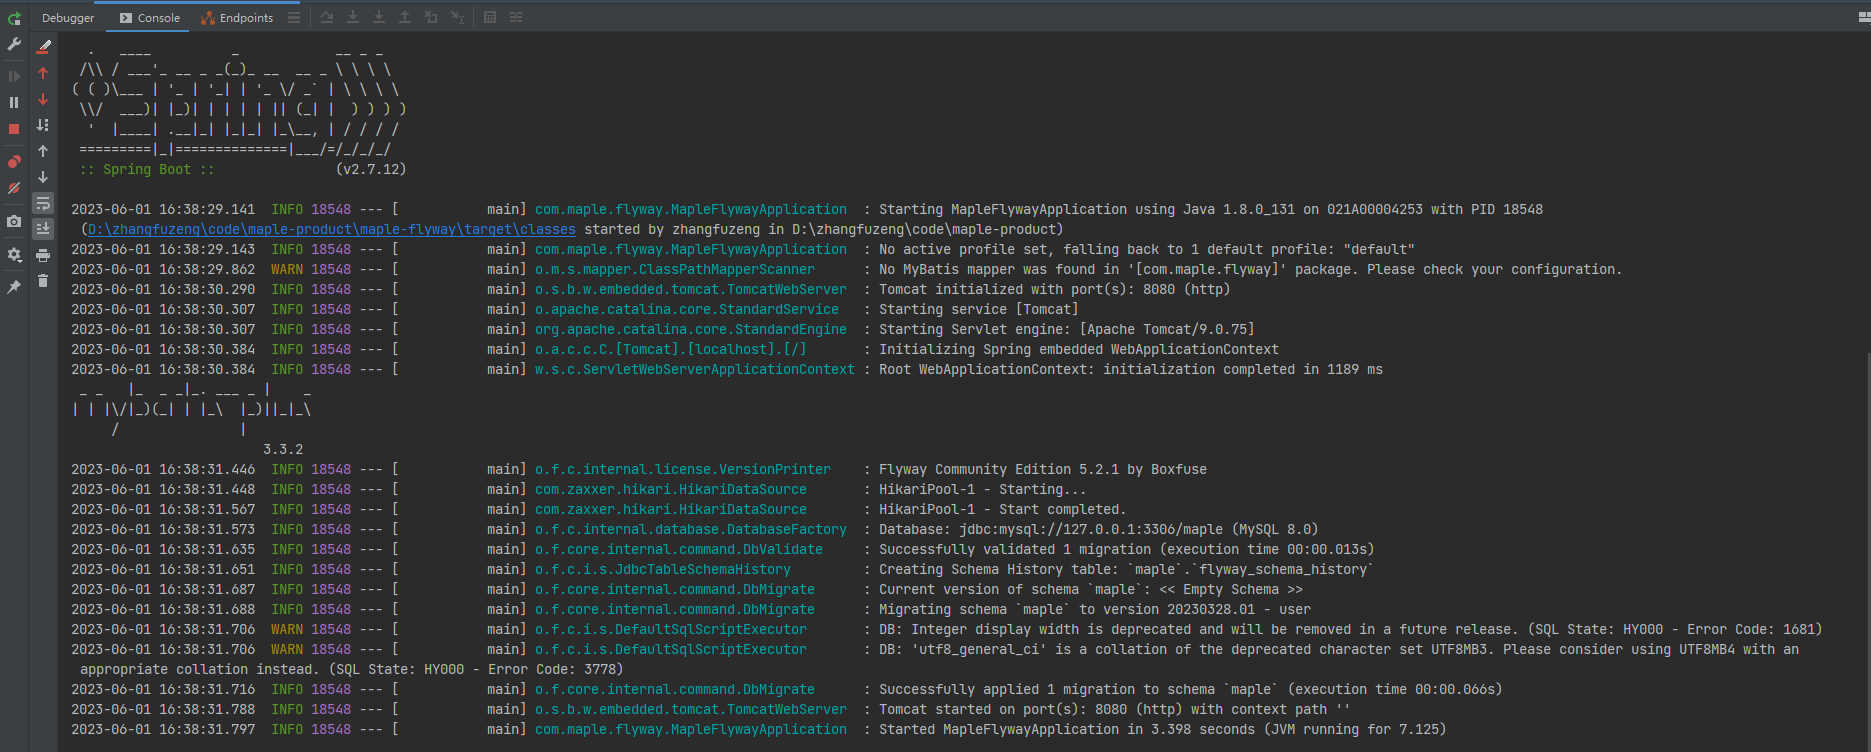Open View Breakpoints double red circles icon
The height and width of the screenshot is (752, 1871).
14,161
